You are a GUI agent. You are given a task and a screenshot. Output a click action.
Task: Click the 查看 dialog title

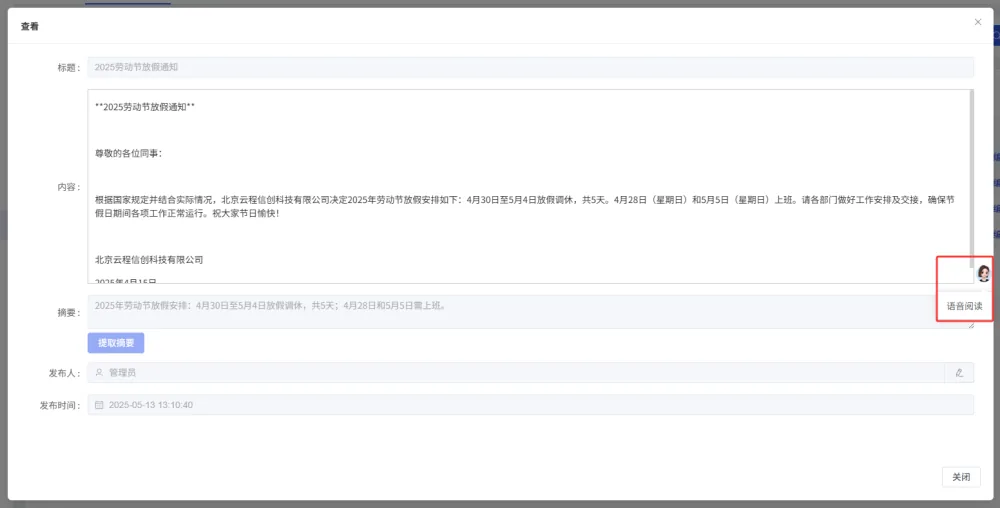point(29,27)
